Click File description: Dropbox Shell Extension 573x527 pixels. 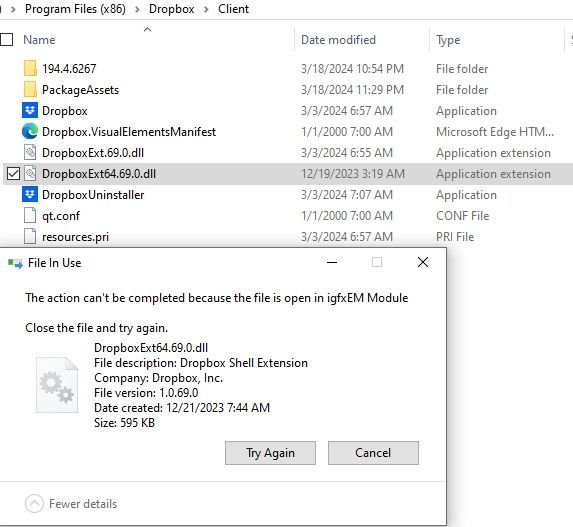[201, 363]
